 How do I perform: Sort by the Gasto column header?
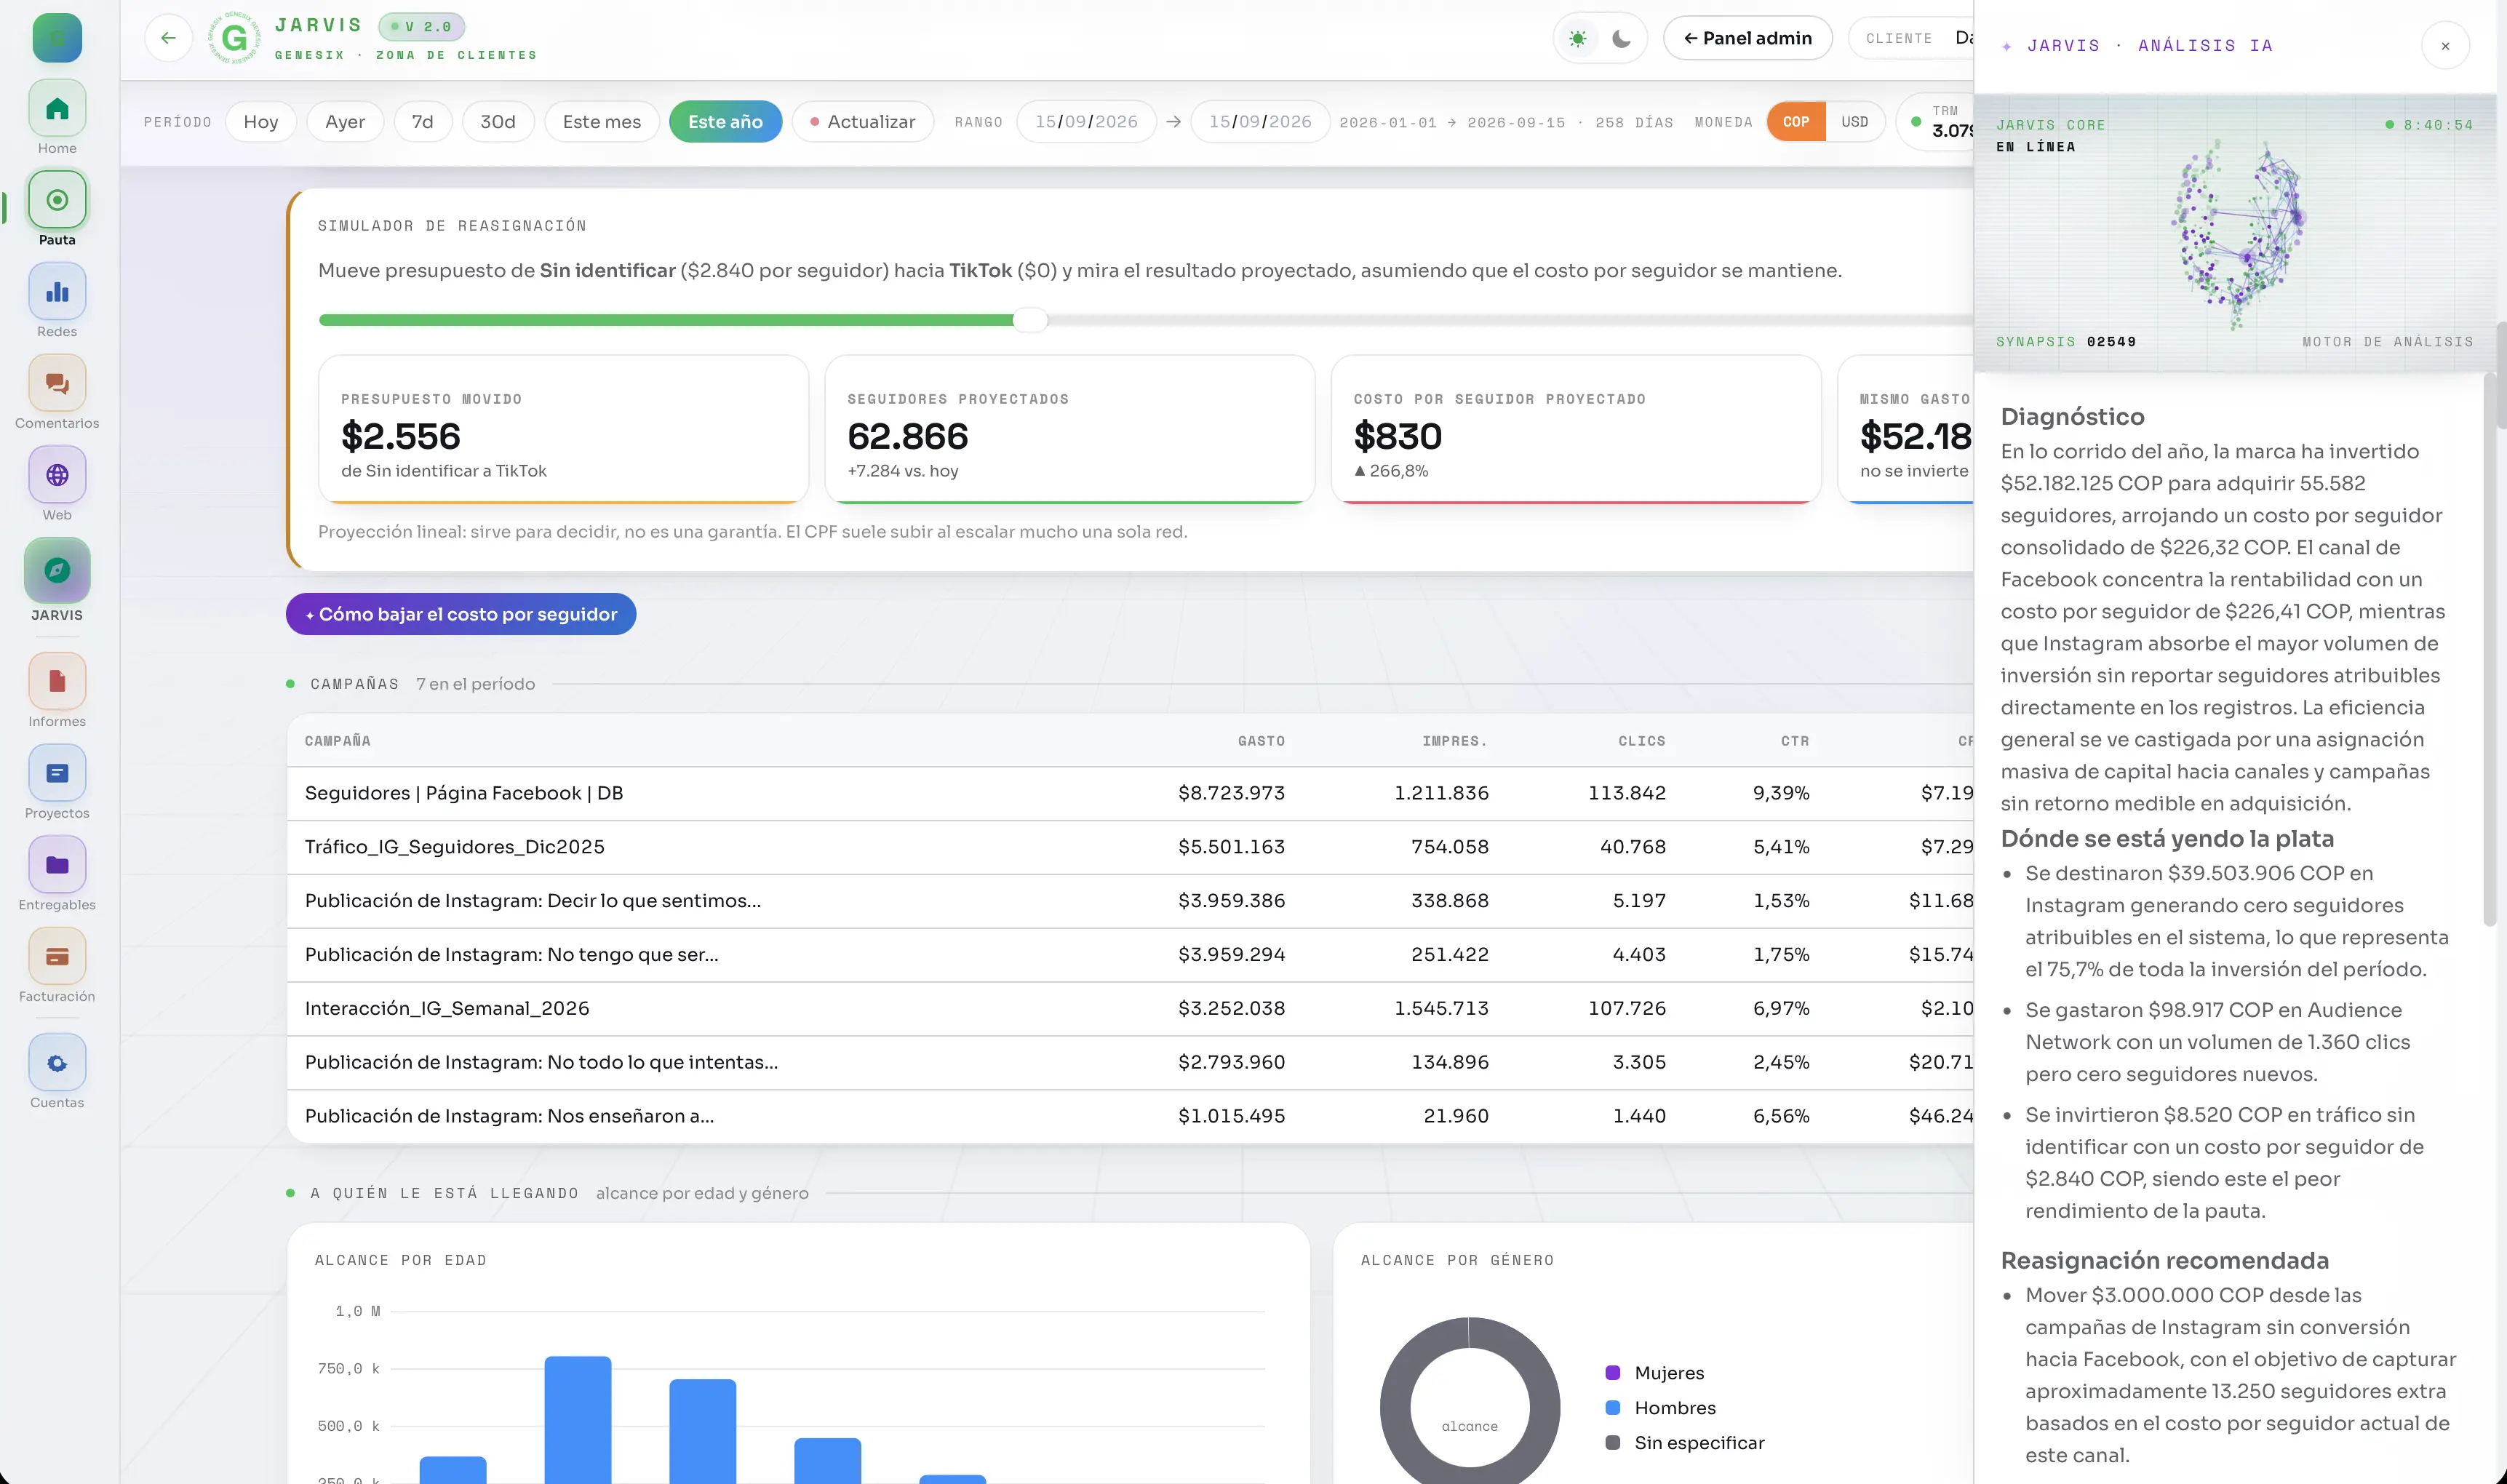point(1262,741)
